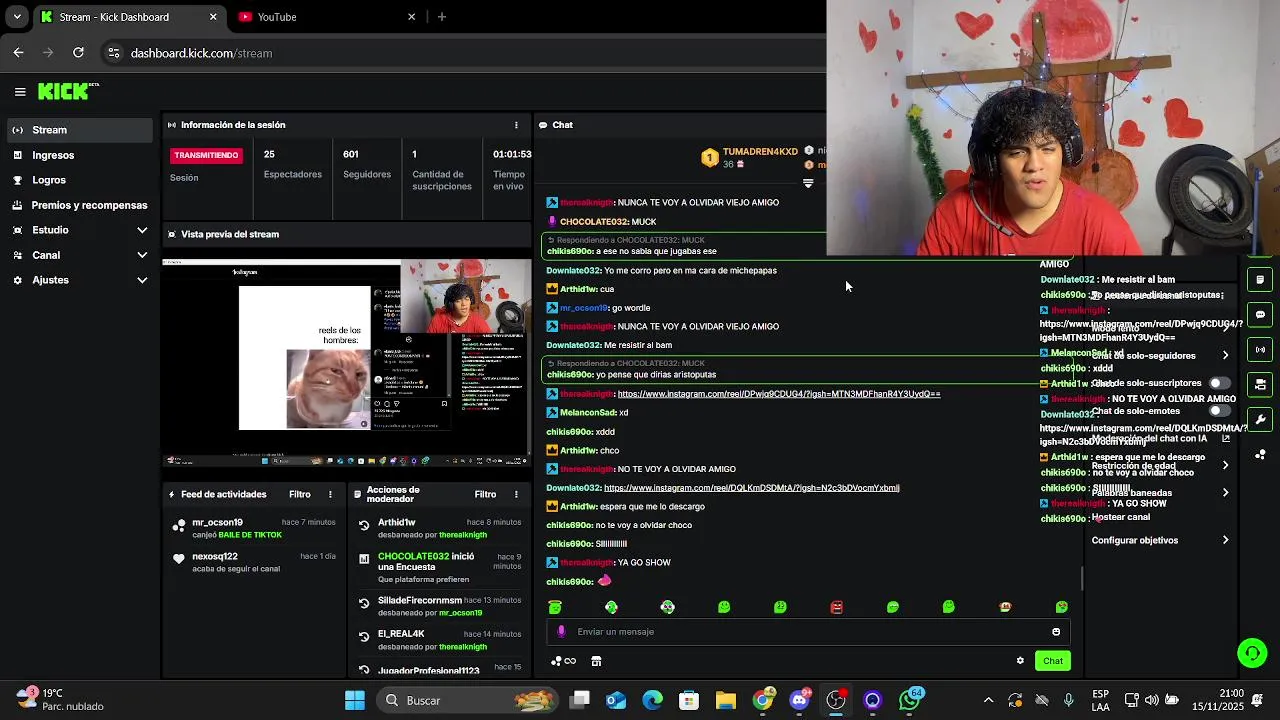The height and width of the screenshot is (720, 1280).
Task: Open the emoji picker in message box
Action: 1056,632
